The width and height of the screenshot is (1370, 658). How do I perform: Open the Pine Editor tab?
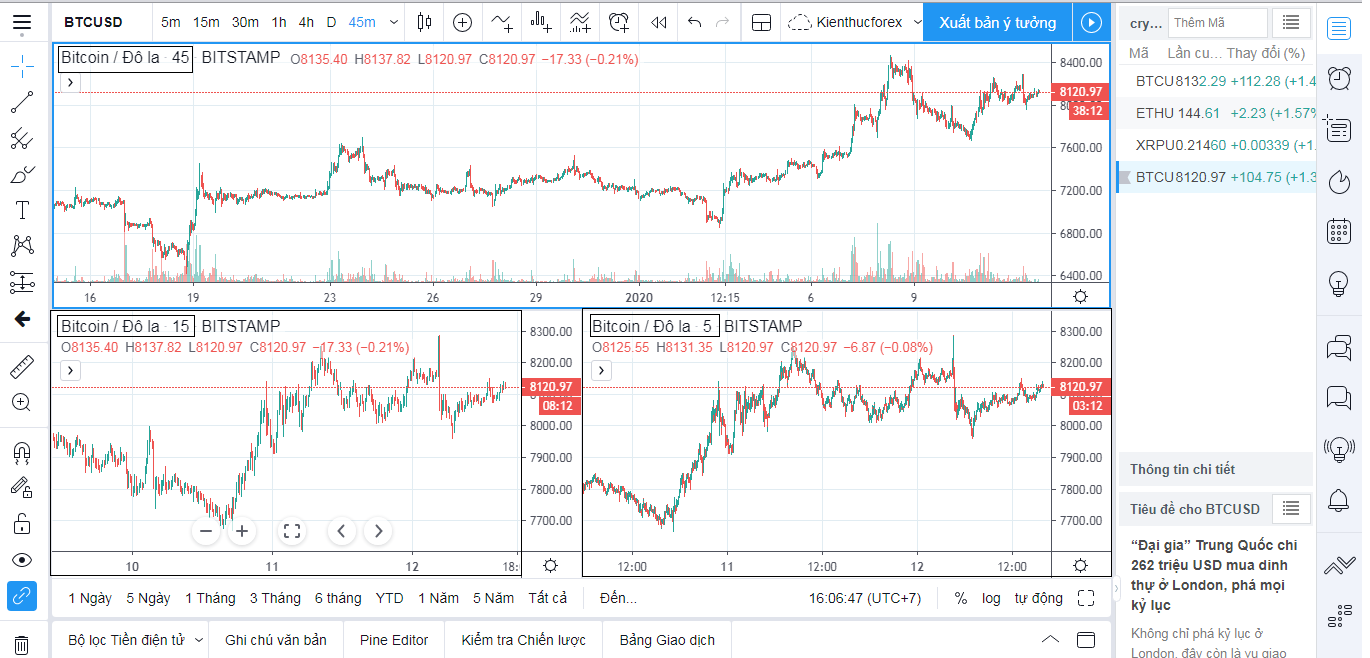[x=394, y=640]
